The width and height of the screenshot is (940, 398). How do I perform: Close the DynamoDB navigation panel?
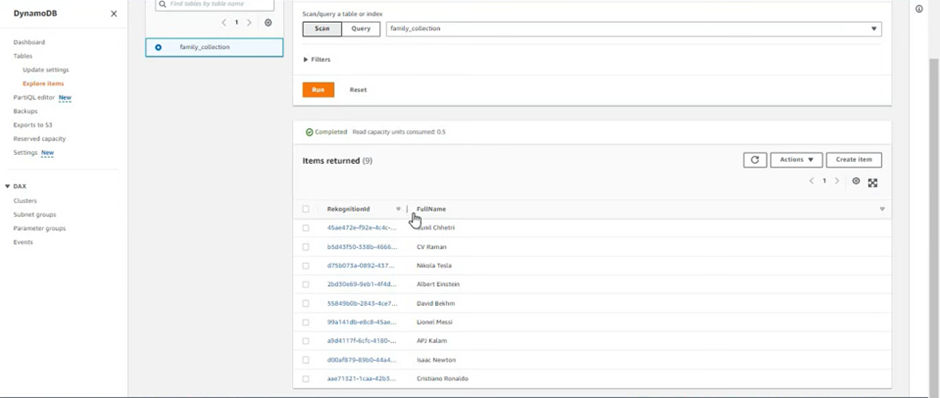tap(114, 14)
